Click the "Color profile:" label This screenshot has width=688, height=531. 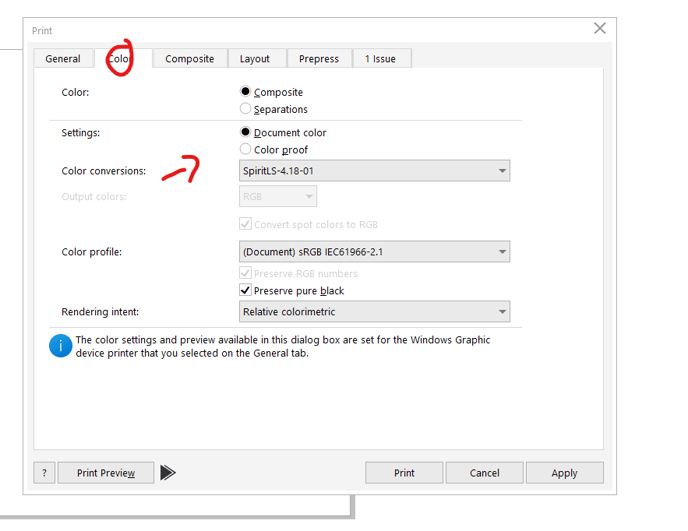[92, 252]
